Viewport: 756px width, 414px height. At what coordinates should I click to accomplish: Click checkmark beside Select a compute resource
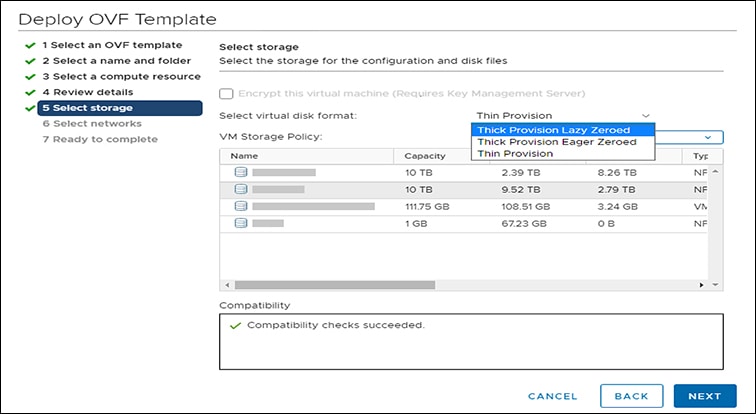pyautogui.click(x=32, y=76)
